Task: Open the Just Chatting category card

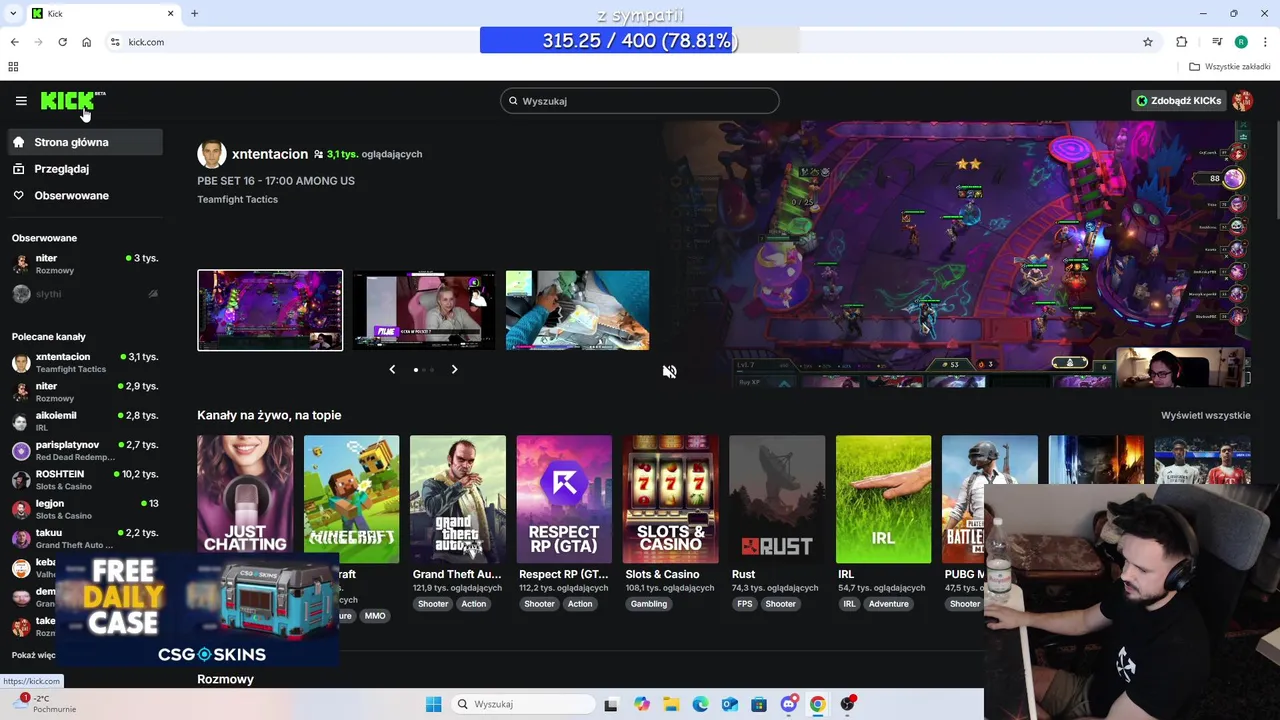Action: 245,499
